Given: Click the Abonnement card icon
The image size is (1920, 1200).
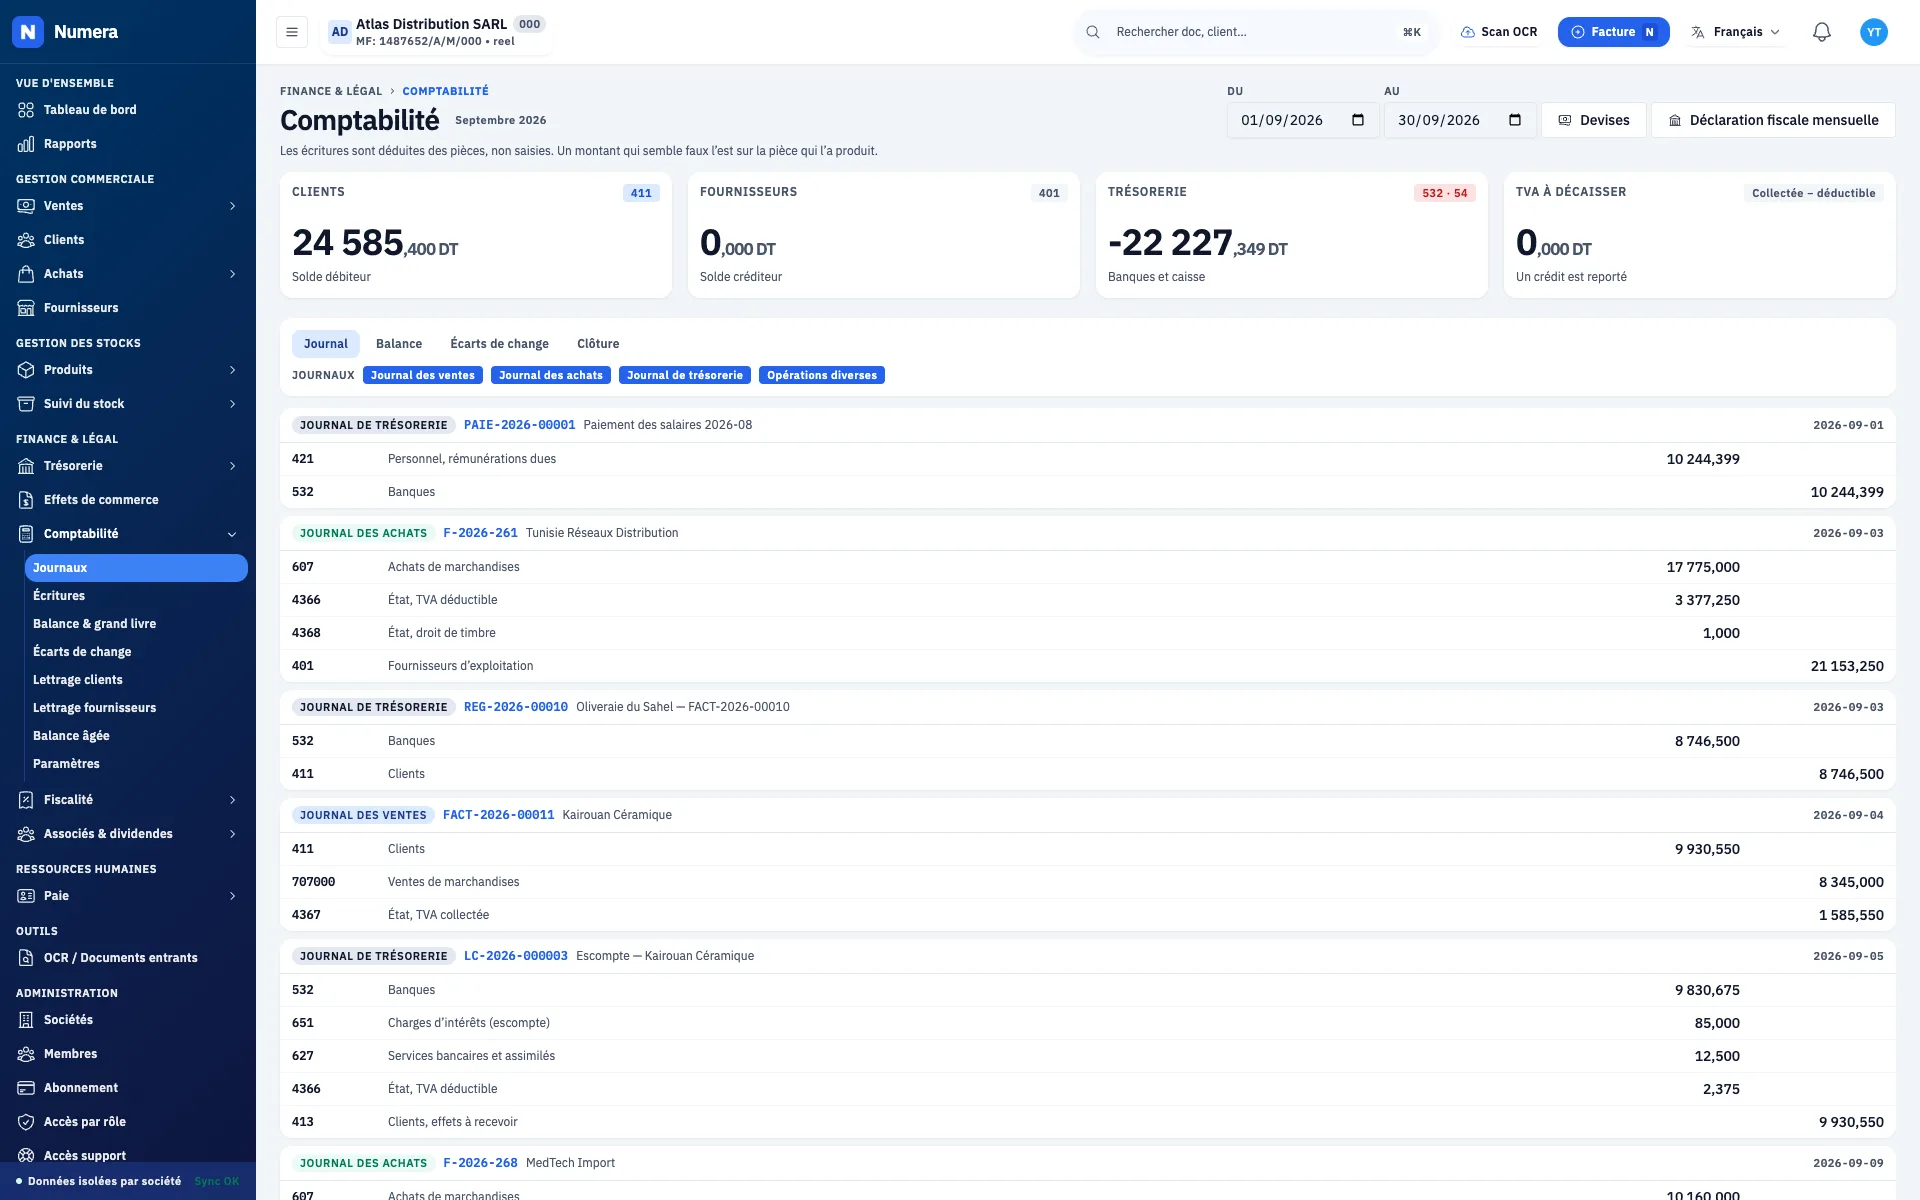Looking at the screenshot, I should pyautogui.click(x=26, y=1088).
